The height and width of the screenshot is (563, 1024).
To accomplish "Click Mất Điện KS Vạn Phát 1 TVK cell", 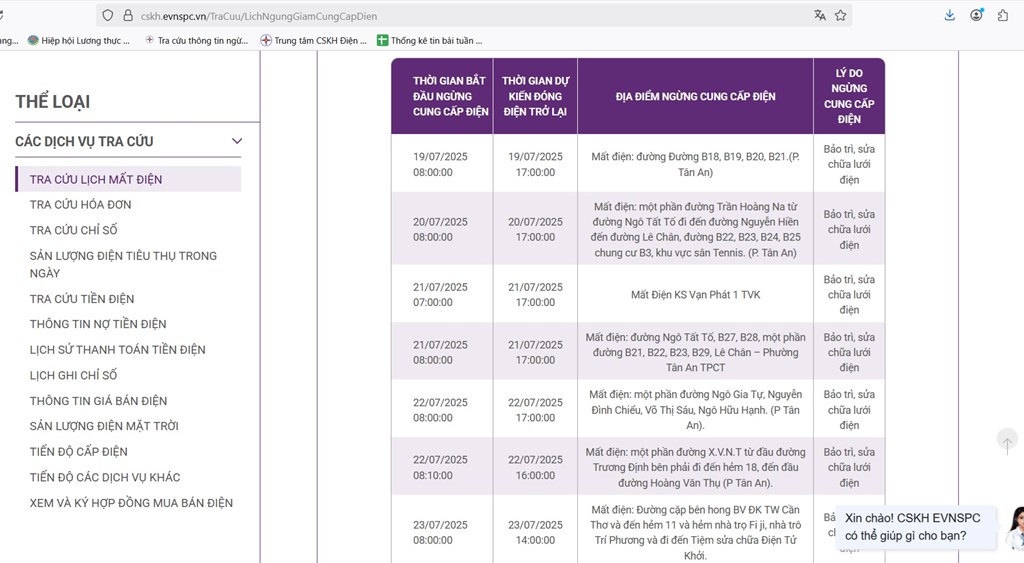I will click(x=696, y=295).
